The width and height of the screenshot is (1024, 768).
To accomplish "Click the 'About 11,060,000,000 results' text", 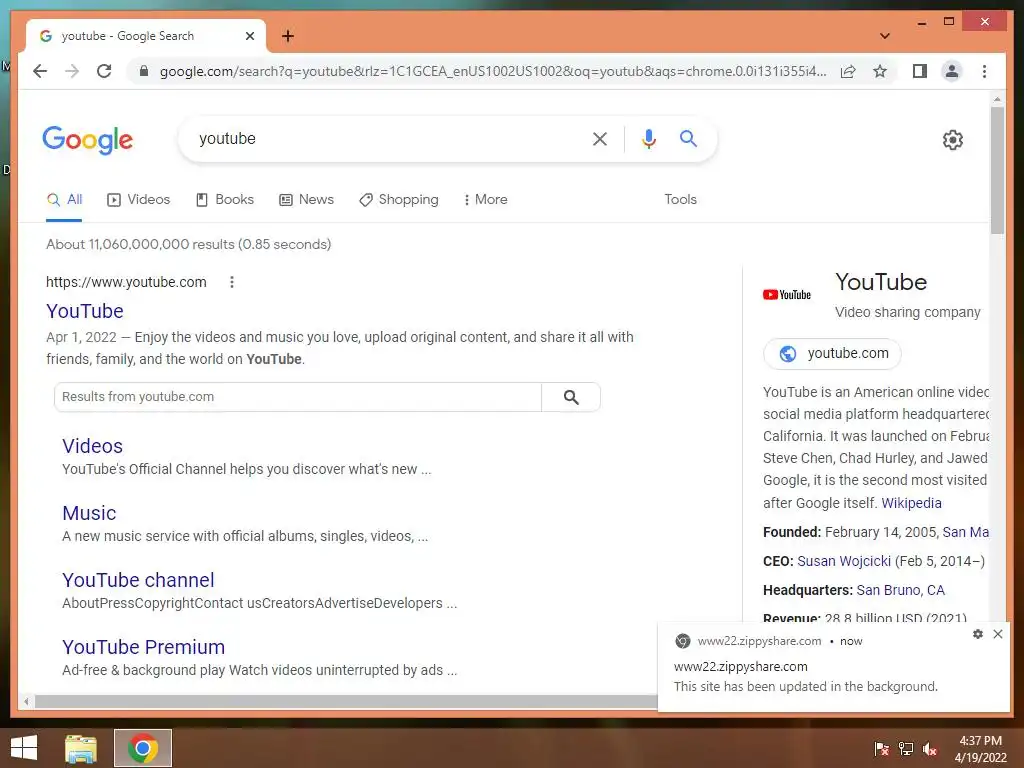I will [x=188, y=244].
